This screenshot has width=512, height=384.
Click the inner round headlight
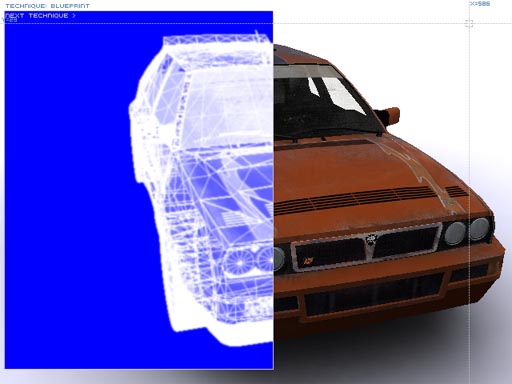[x=455, y=233]
